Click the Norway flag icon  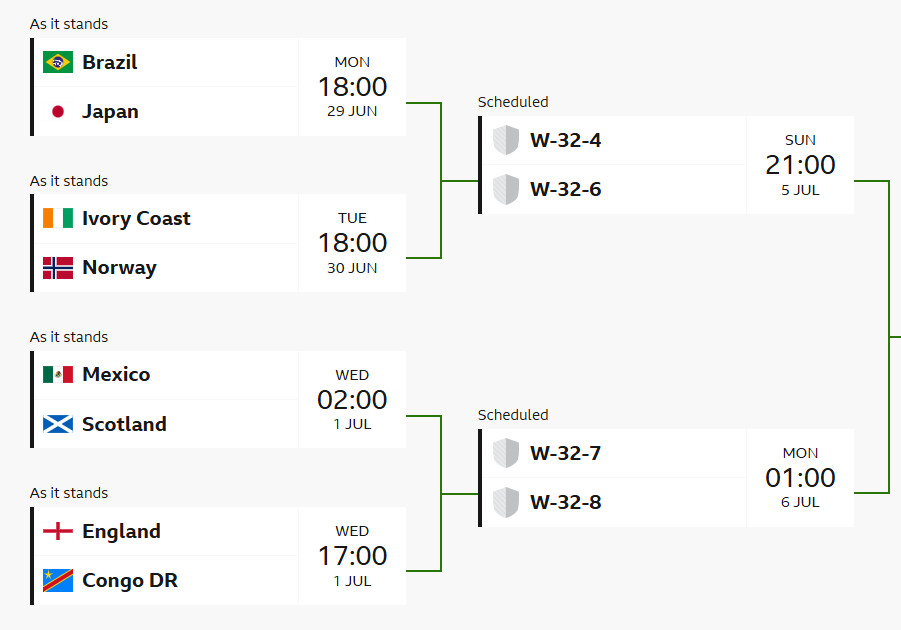coord(58,268)
